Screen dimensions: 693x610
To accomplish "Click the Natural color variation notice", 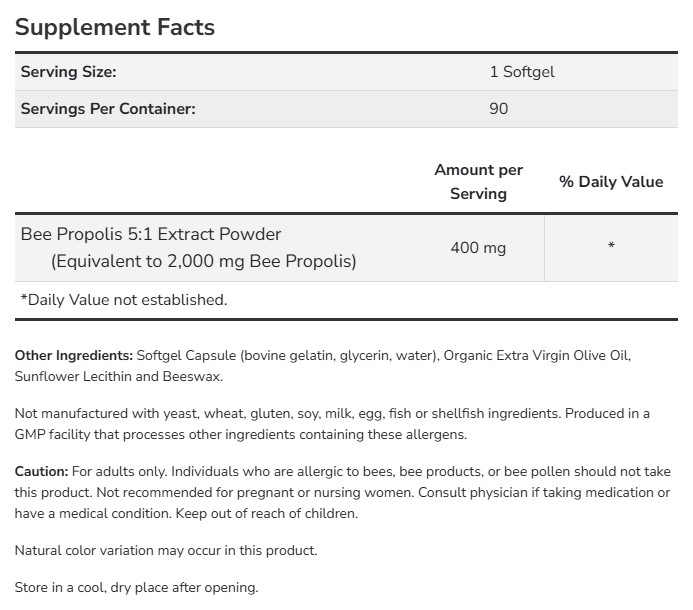I will coord(166,550).
